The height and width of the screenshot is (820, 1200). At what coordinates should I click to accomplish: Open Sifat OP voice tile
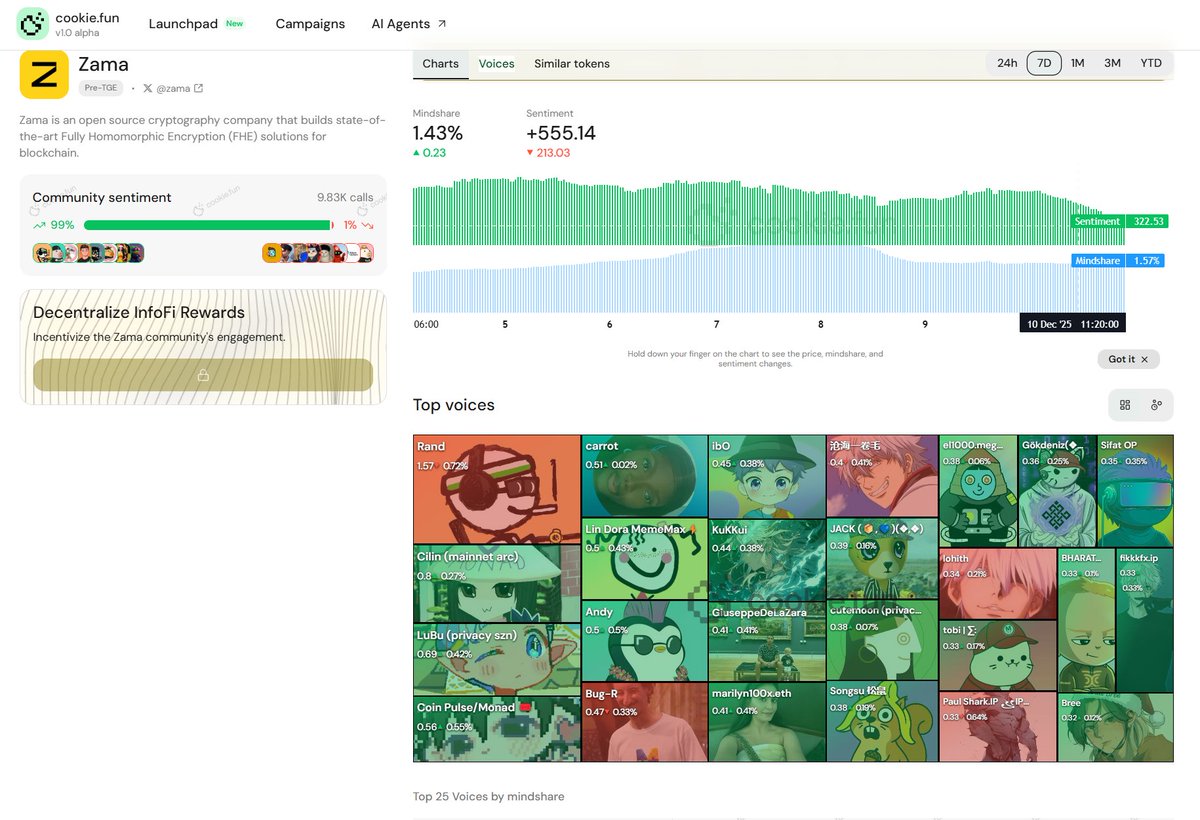[1135, 491]
